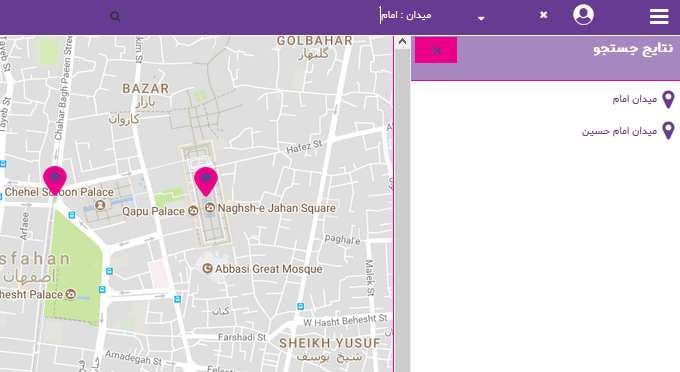Image resolution: width=680 pixels, height=372 pixels.
Task: Select the میدان امام search result
Action: point(634,99)
